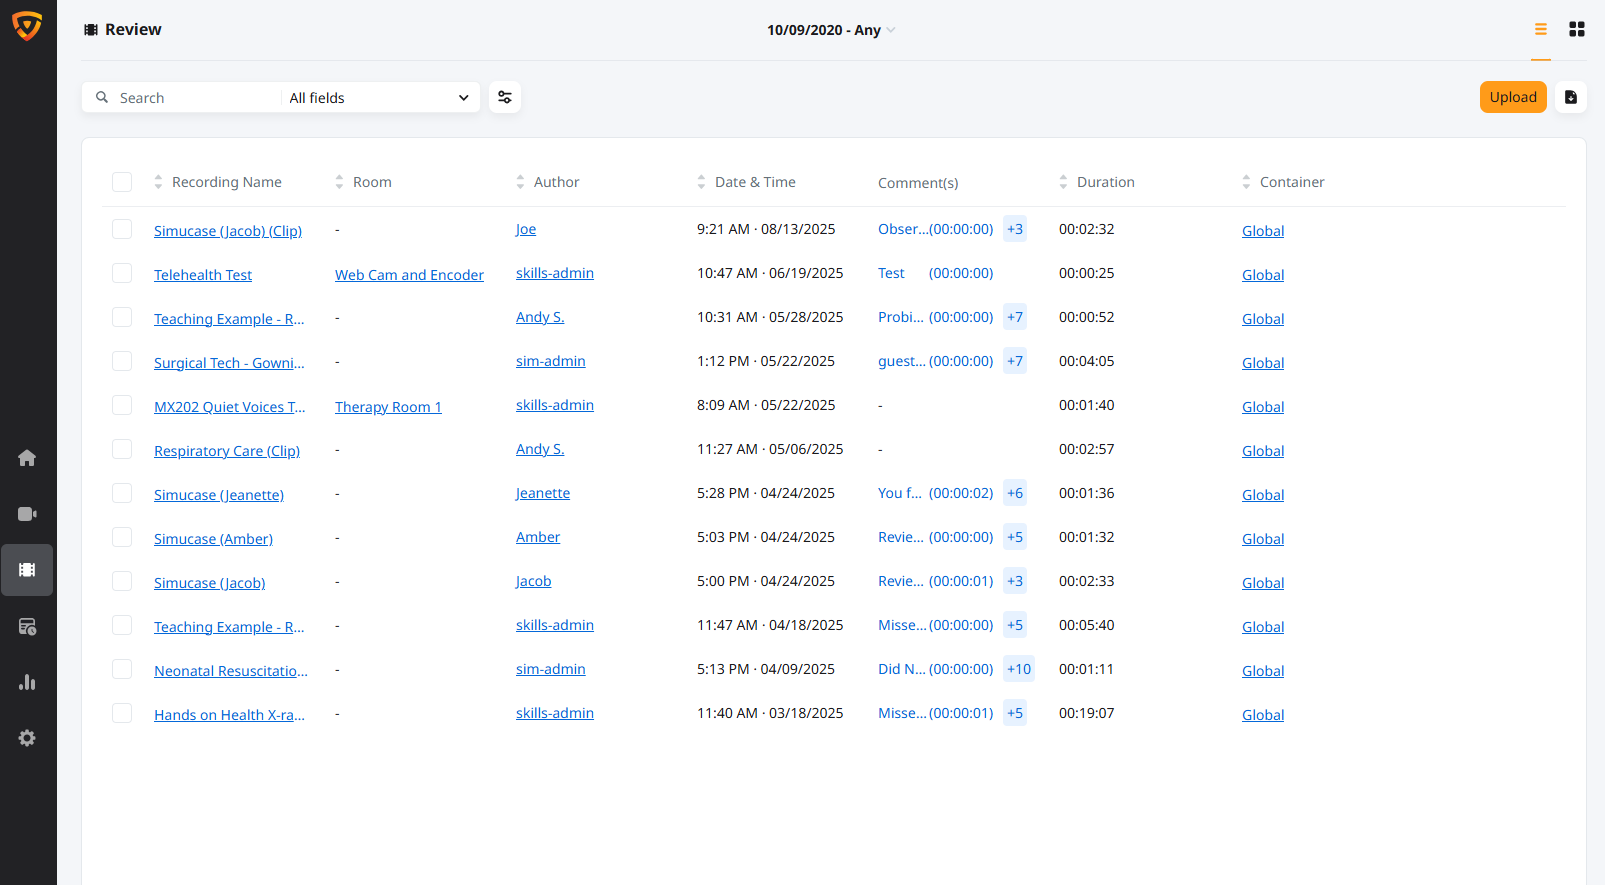Open the Respiratory Care (Clip) recording link
Viewport: 1605px width, 885px height.
click(227, 451)
